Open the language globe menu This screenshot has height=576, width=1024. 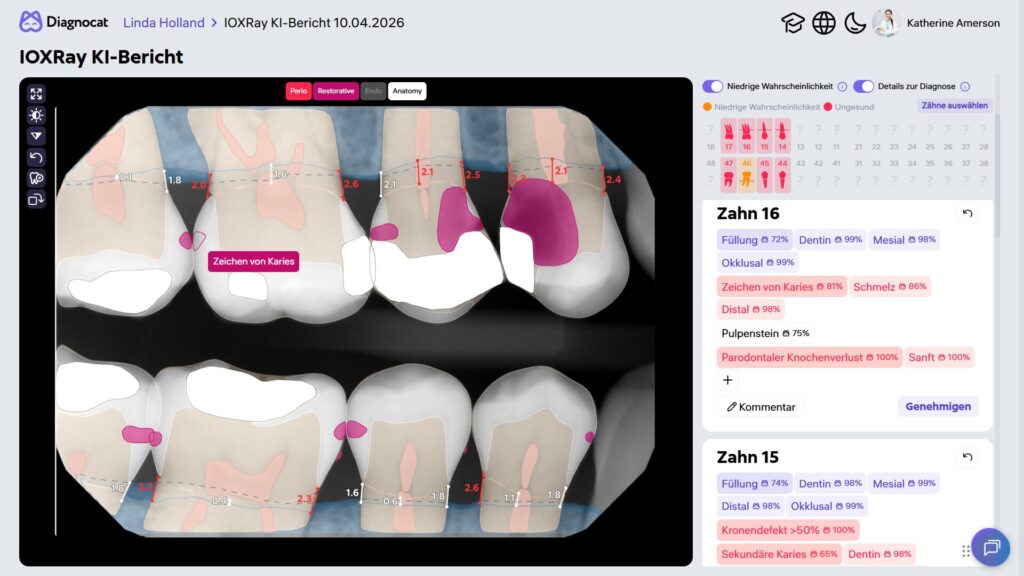tap(824, 23)
